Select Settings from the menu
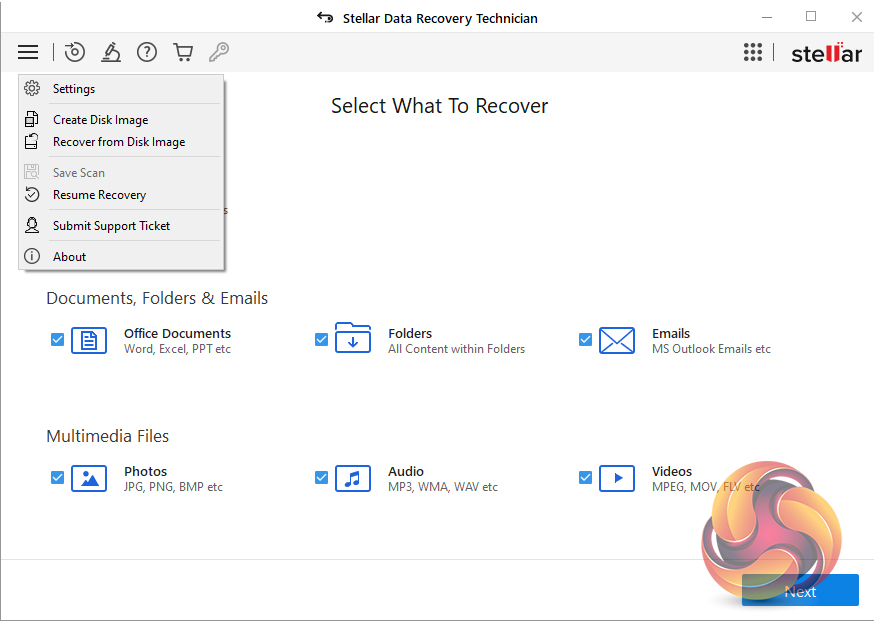874x621 pixels. 122,89
